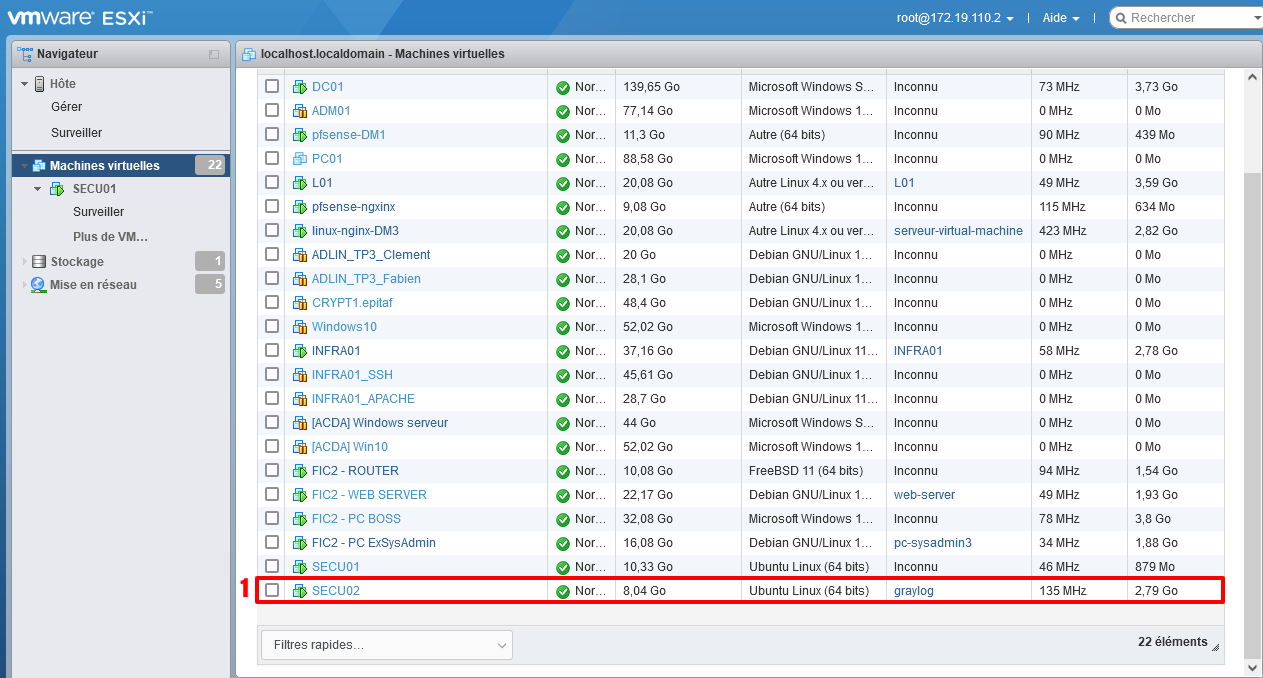Open the Filtres rapides dropdown
This screenshot has height=678, width=1263.
click(386, 646)
